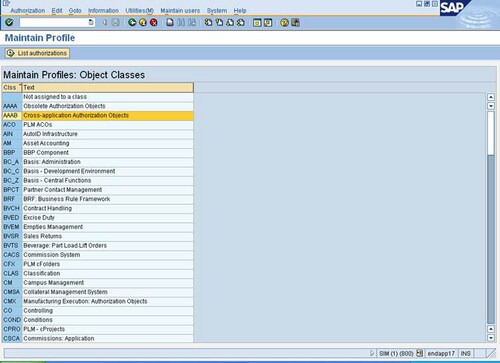This screenshot has width=500, height=363.
Task: Select 'Cross-application Authorization Objects' row
Action: [98, 115]
